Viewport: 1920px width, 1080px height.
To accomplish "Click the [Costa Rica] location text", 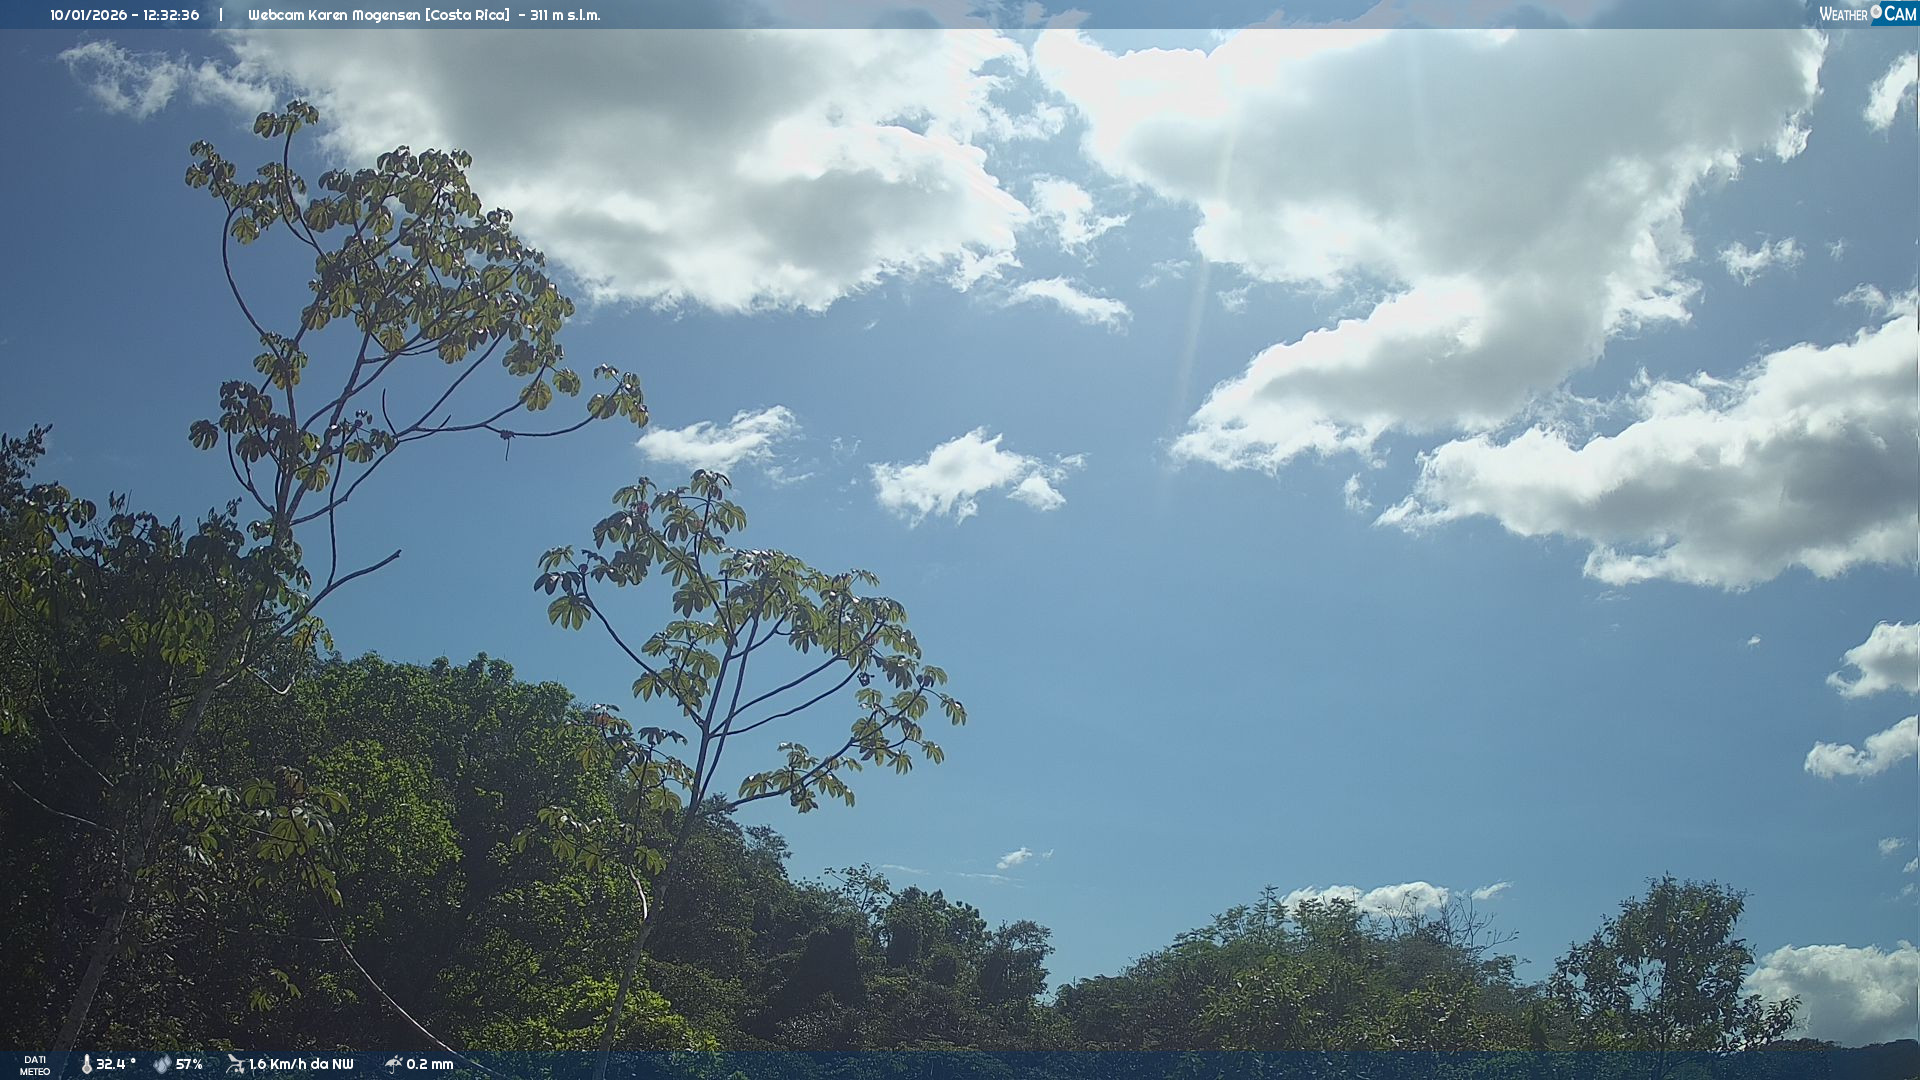I will point(469,15).
